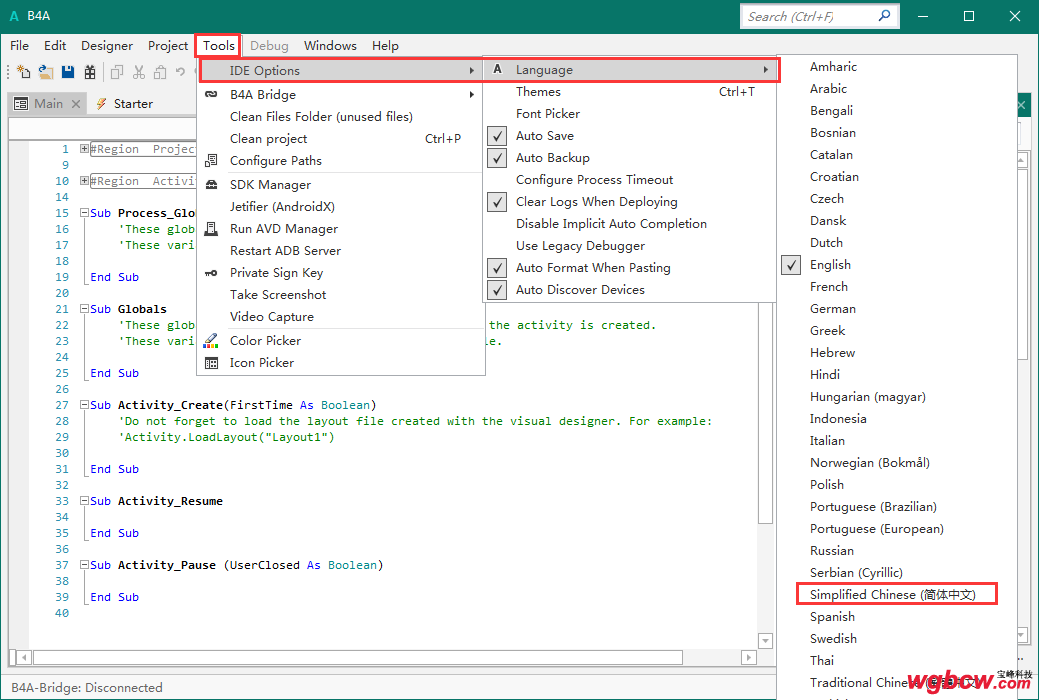Click the search magnifier icon
Screen dimensions: 1039x700
[884, 15]
